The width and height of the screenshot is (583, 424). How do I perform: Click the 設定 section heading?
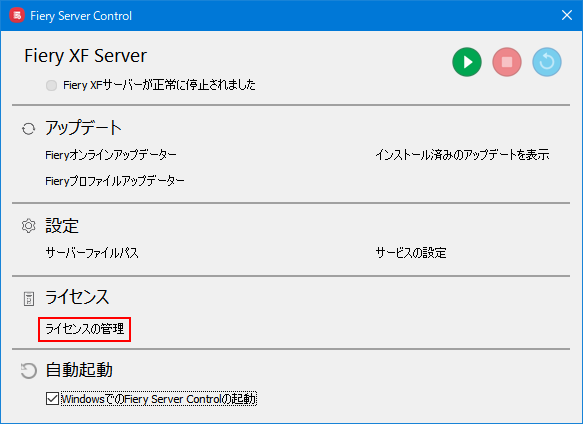point(62,226)
